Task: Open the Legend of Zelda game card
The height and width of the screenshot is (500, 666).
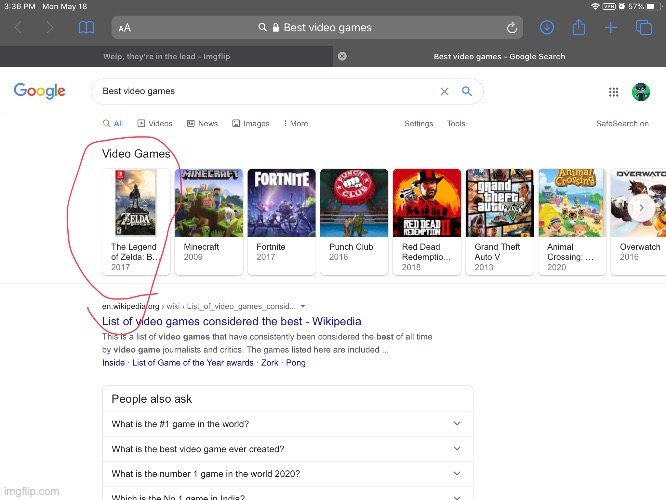Action: 136,222
